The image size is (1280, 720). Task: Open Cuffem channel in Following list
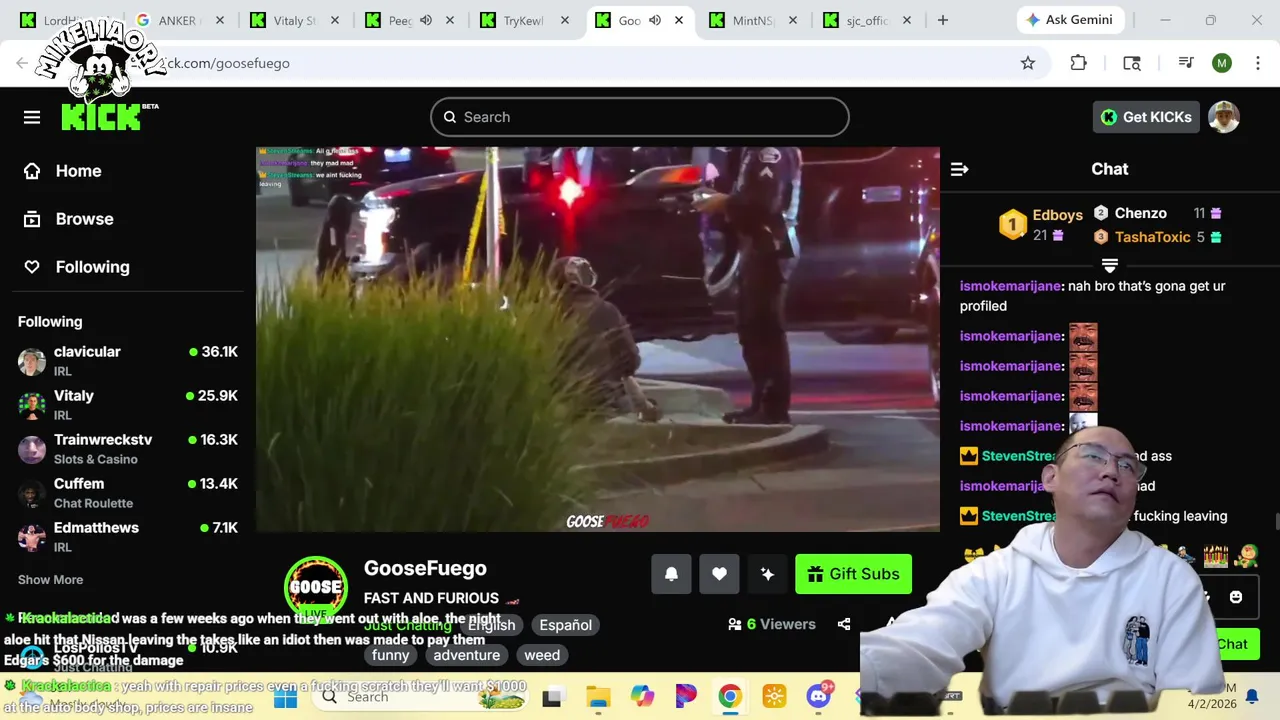[128, 493]
